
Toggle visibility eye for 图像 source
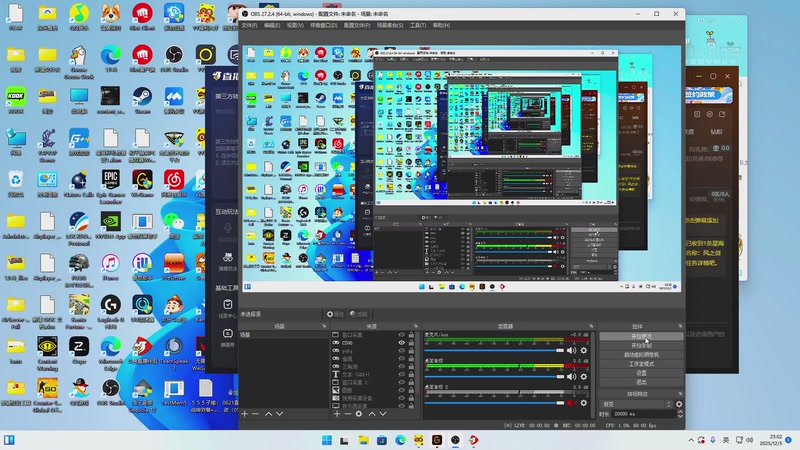pyautogui.click(x=402, y=390)
